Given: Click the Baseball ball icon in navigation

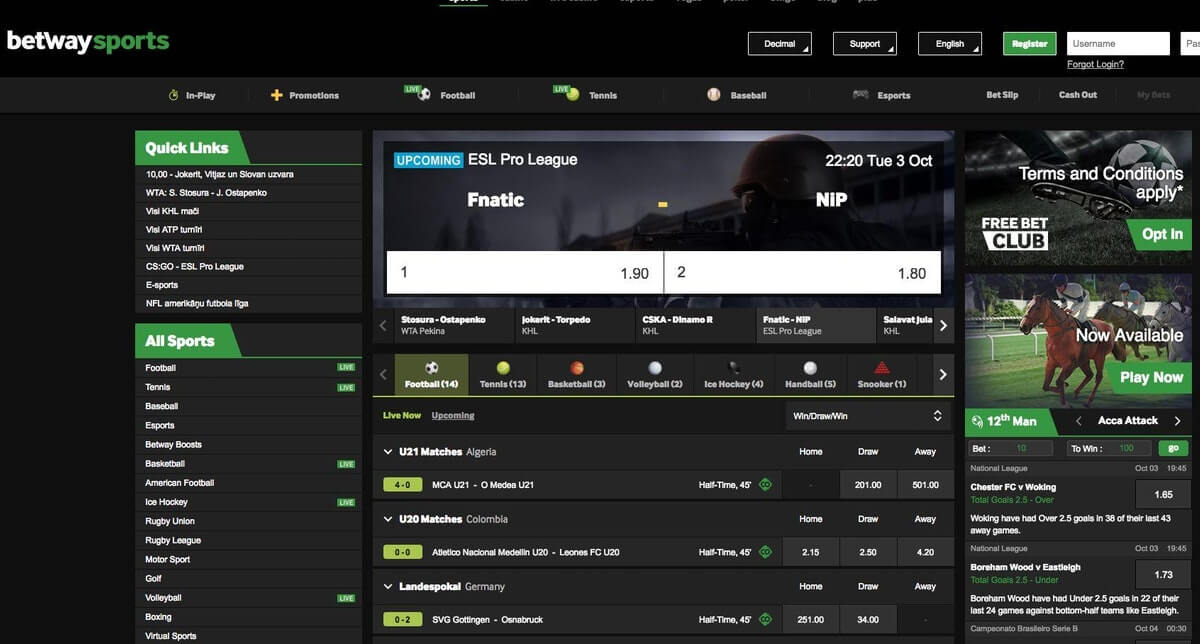Looking at the screenshot, I should pos(713,95).
